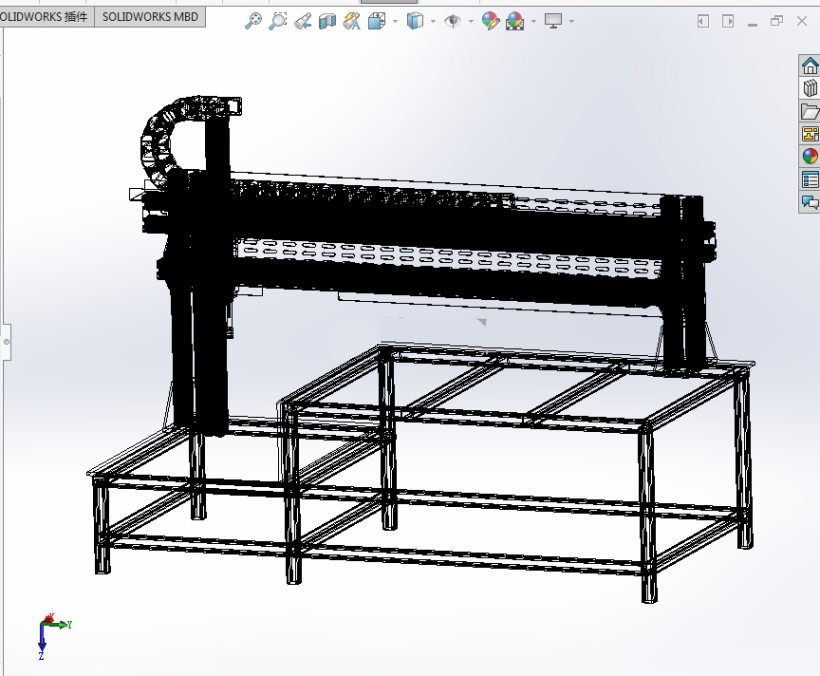Expand the View Settings dropdown arrow

572,21
